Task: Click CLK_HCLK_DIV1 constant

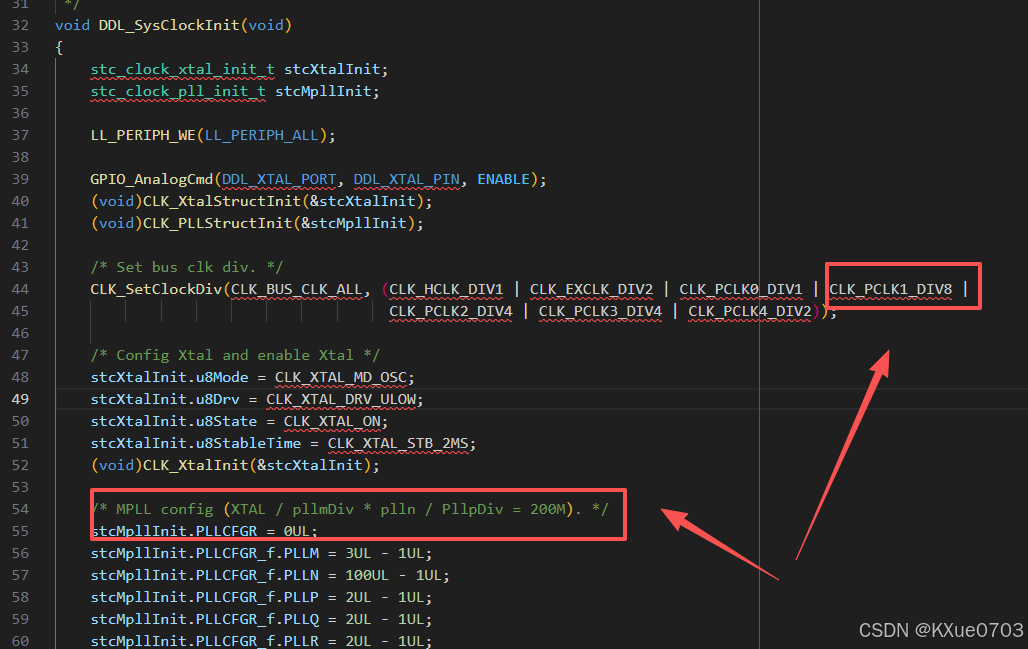Action: pos(446,289)
